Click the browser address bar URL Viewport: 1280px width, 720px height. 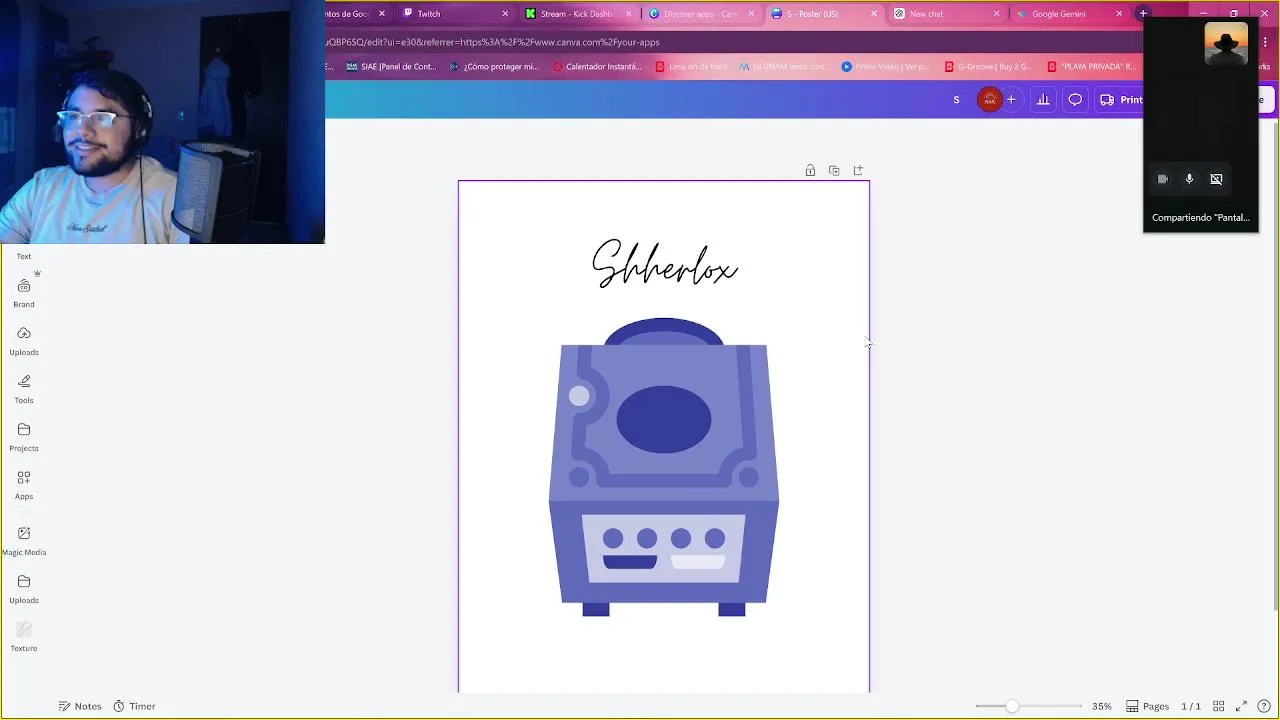point(492,42)
